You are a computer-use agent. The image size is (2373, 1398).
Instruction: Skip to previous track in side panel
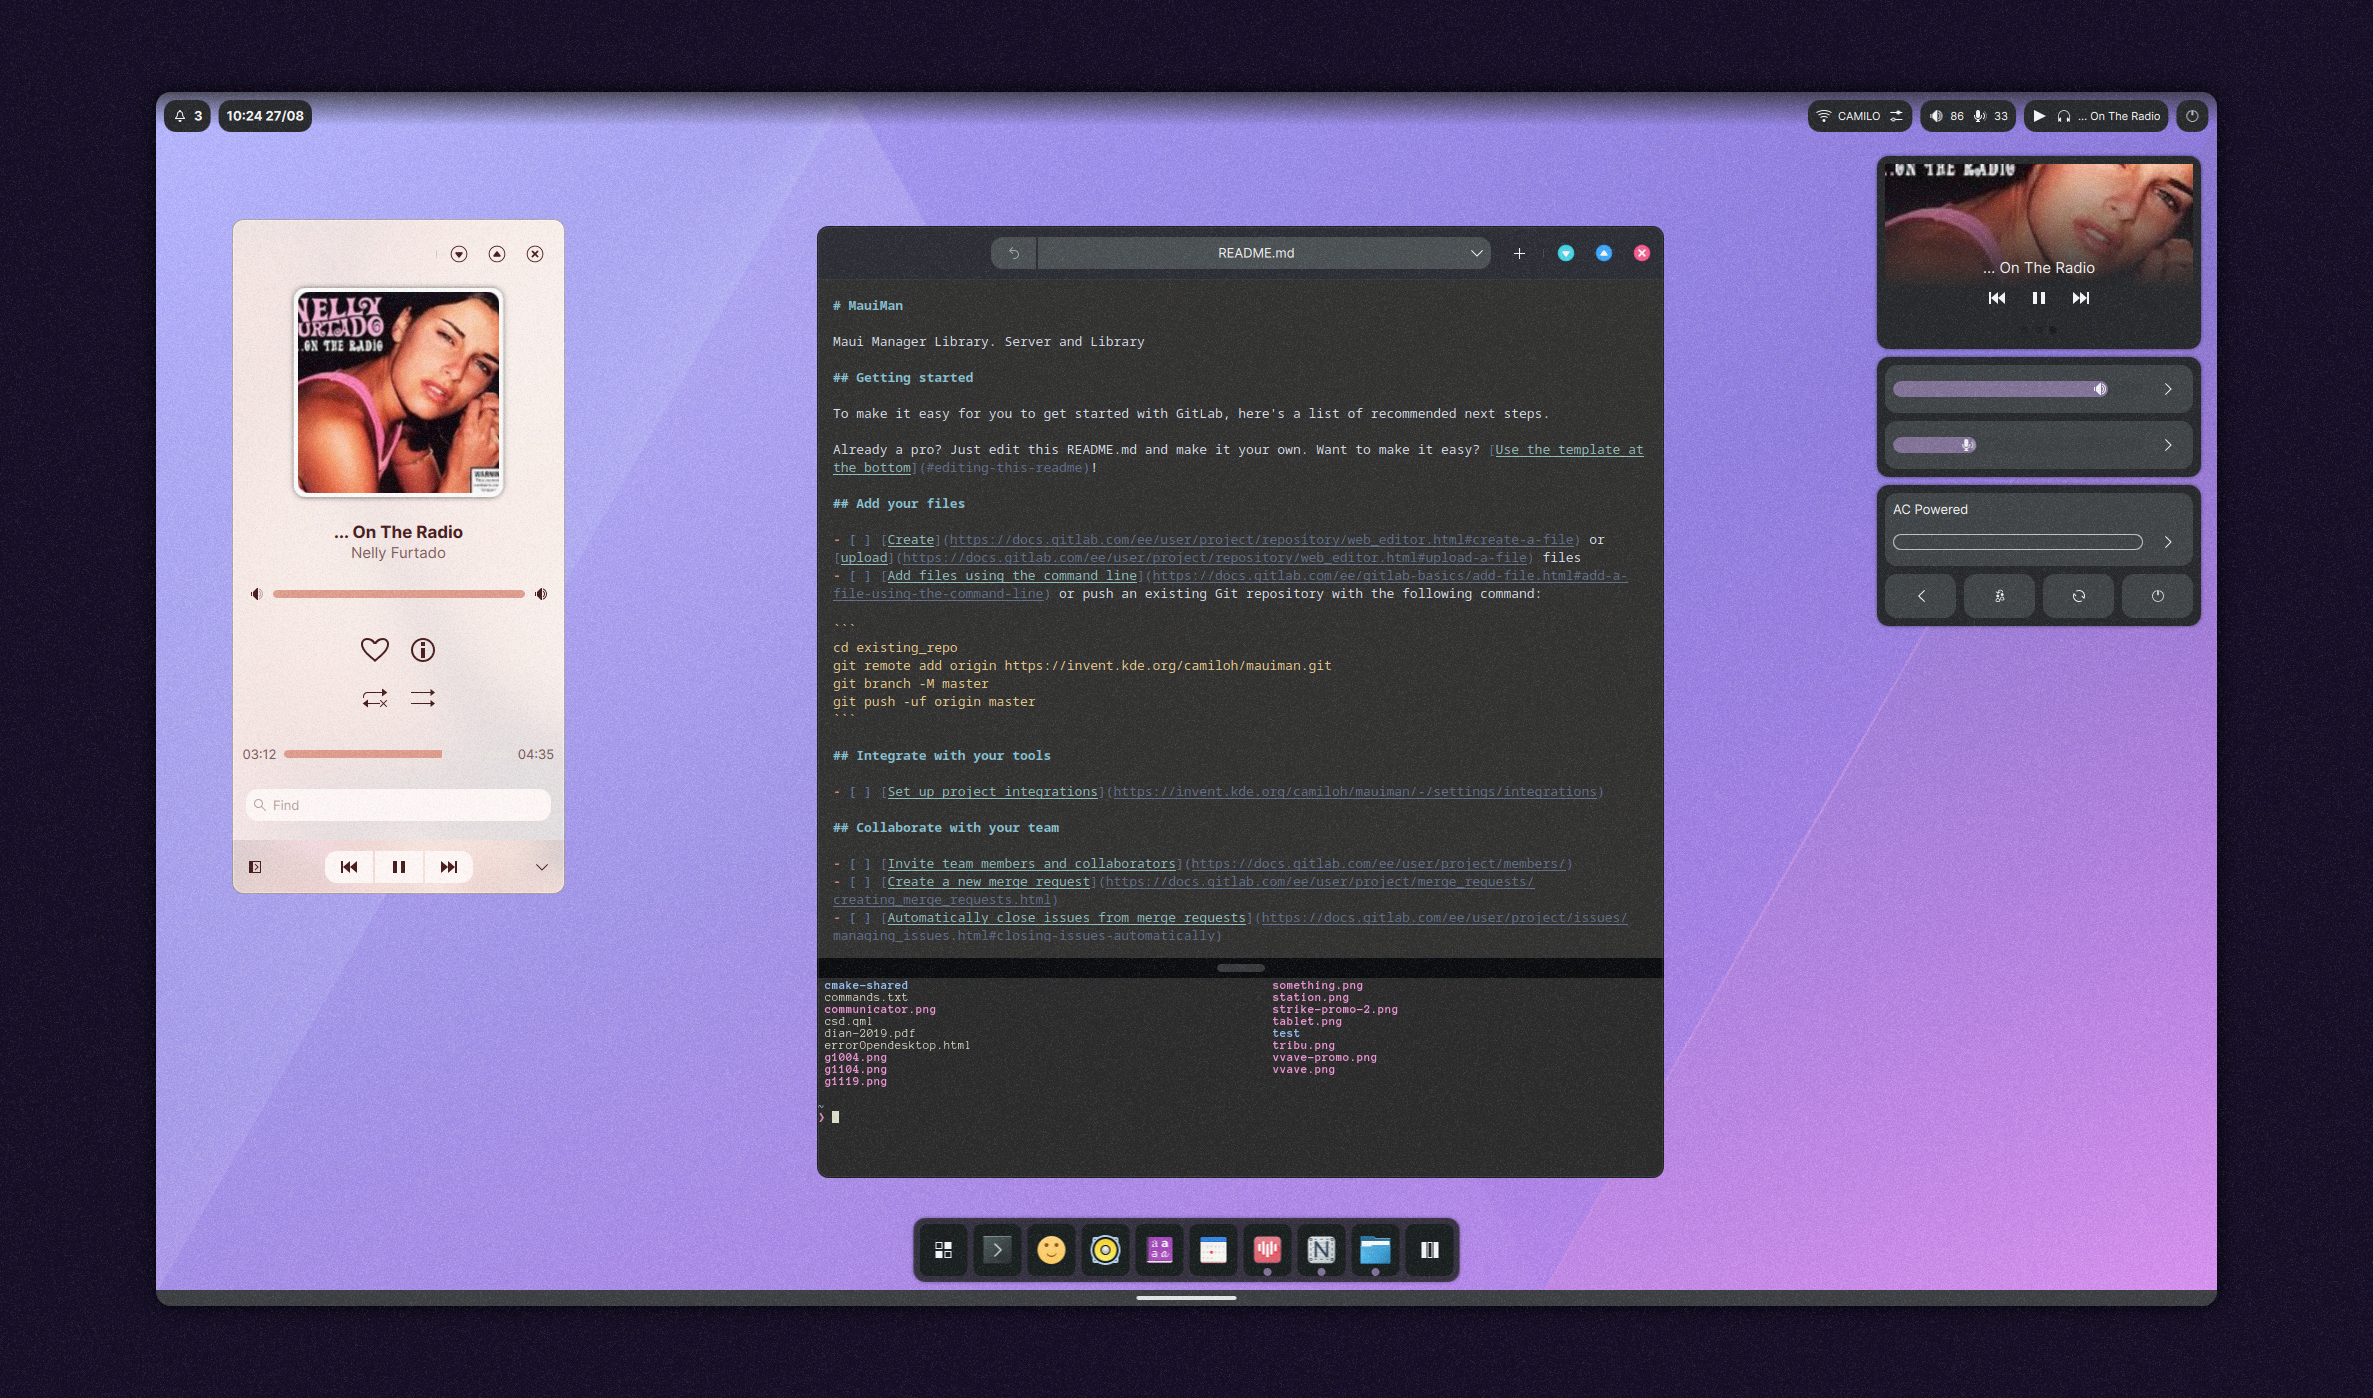pos(1997,298)
